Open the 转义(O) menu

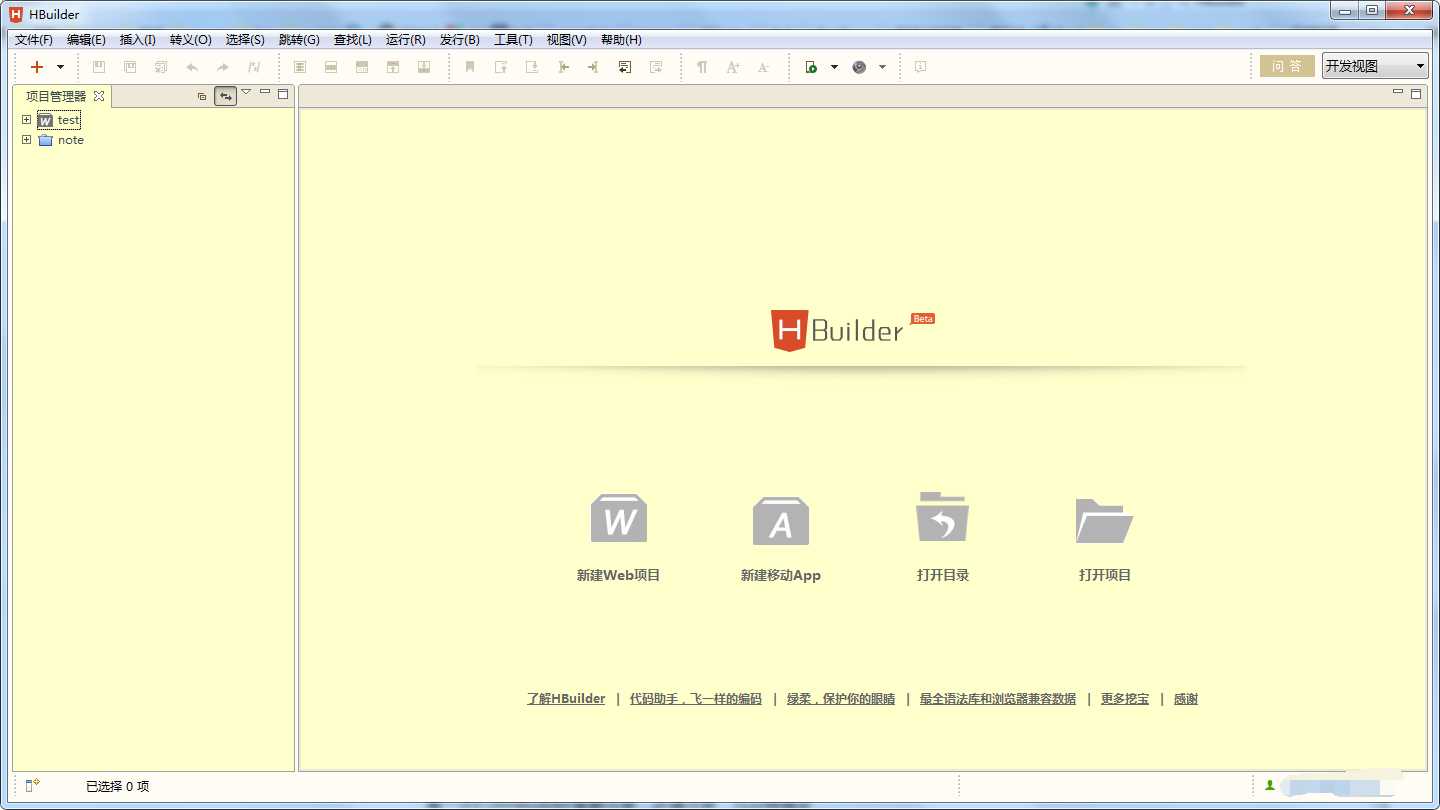(x=191, y=40)
